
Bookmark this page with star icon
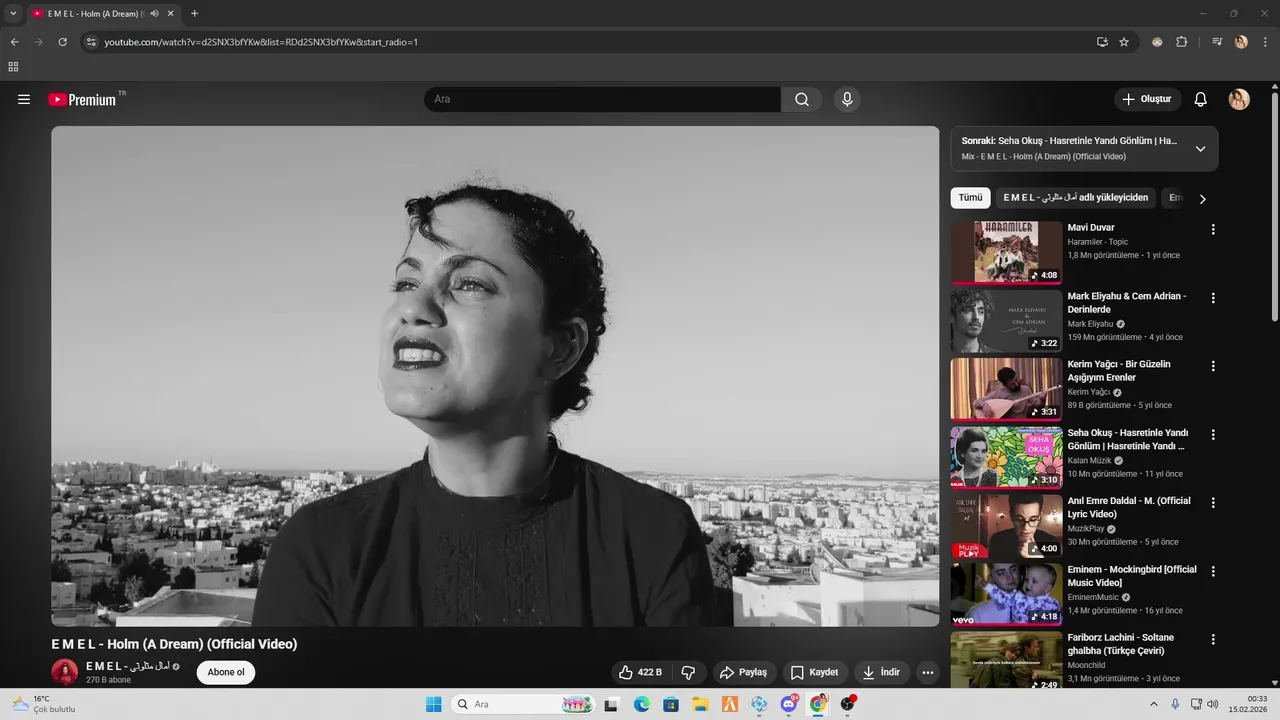coord(1124,42)
